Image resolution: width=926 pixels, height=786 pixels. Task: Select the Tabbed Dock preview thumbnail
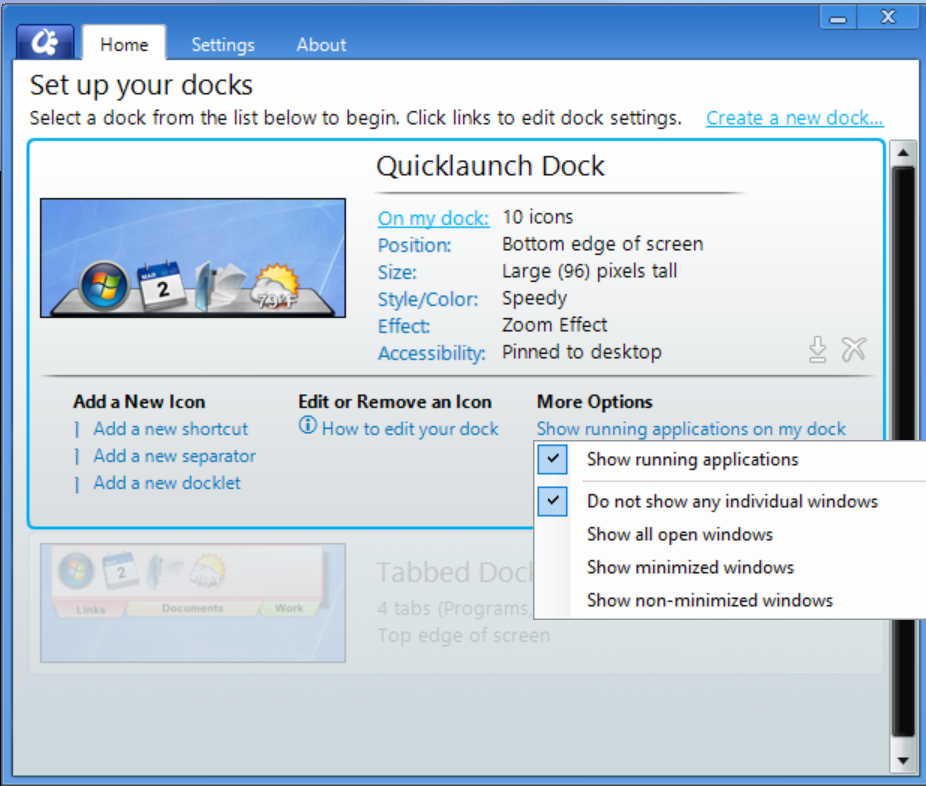tap(192, 603)
